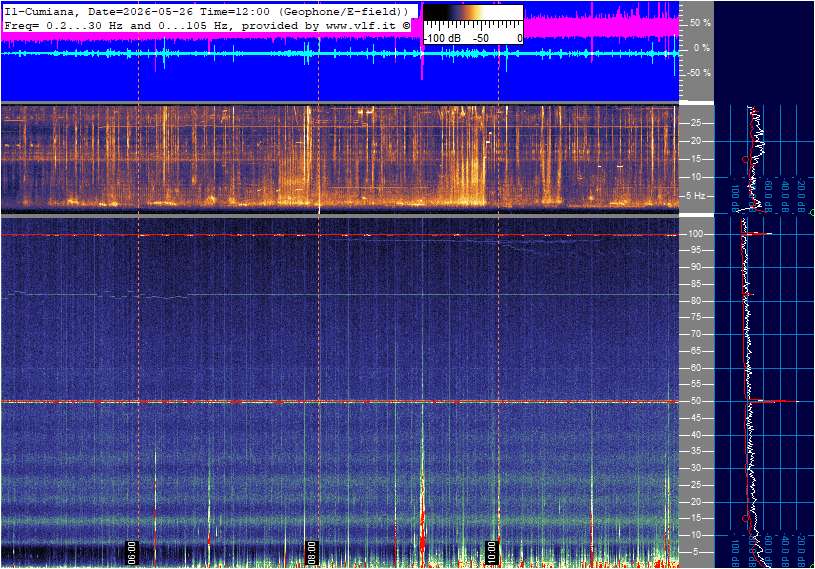Click the -100 dB to 0 color scale legend
This screenshot has width=815, height=569.
(473, 24)
